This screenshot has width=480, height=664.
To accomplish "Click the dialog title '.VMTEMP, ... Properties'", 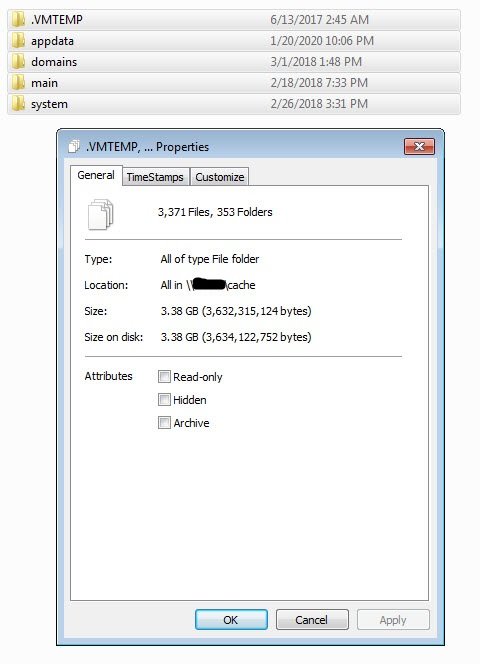I will click(147, 147).
